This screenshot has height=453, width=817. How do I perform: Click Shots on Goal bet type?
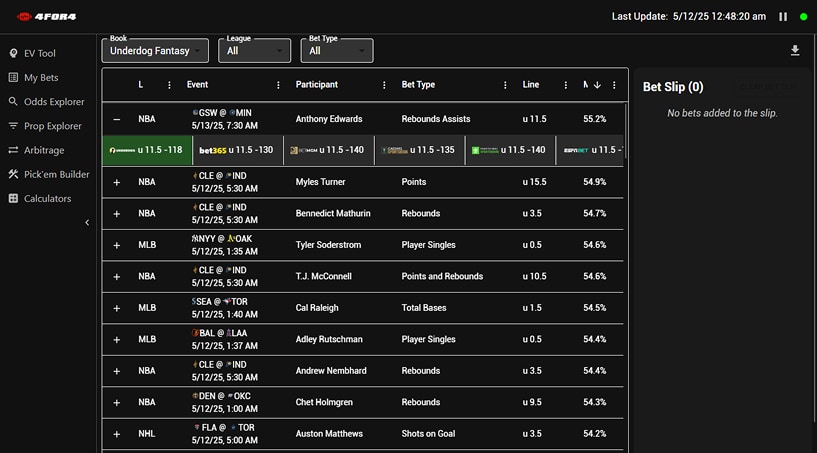tap(428, 433)
